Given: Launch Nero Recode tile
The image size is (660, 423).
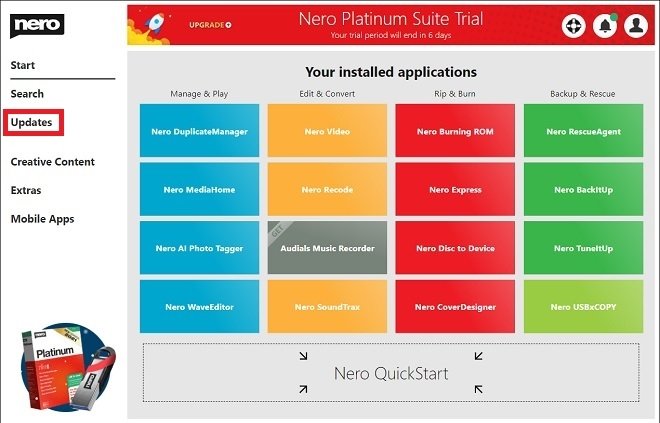Looking at the screenshot, I should tap(327, 189).
